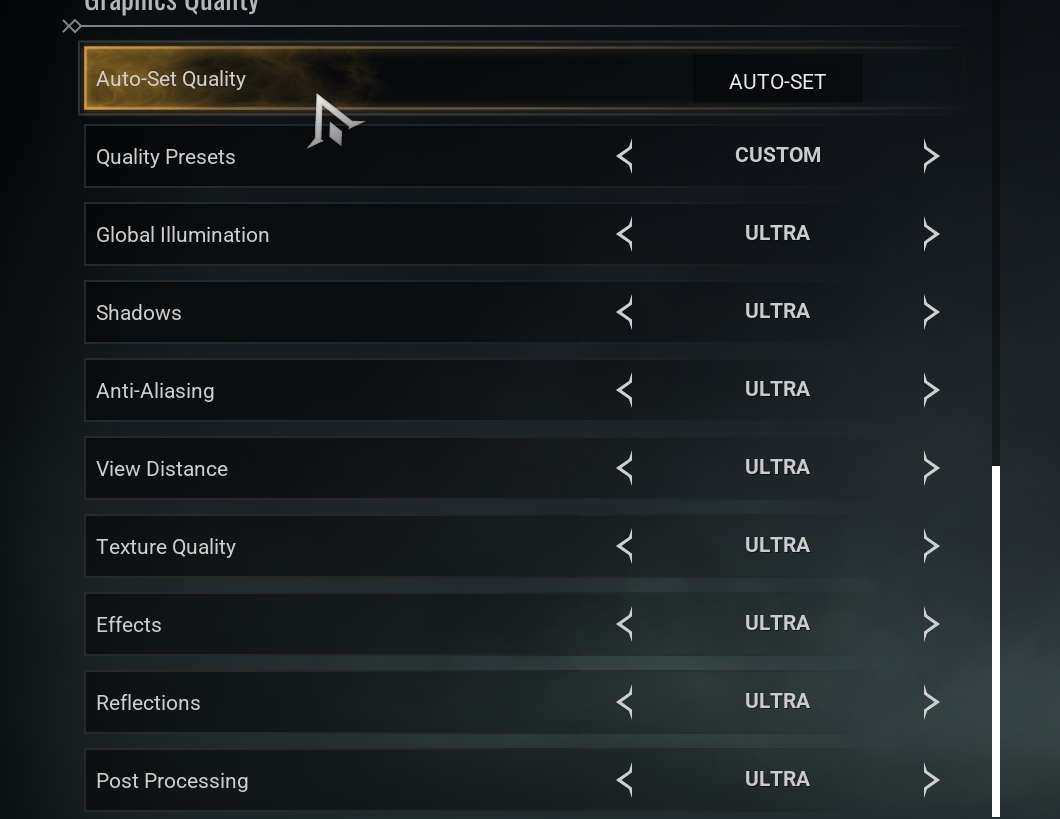
Task: Increase Shadows quality with right arrow
Action: tap(931, 312)
